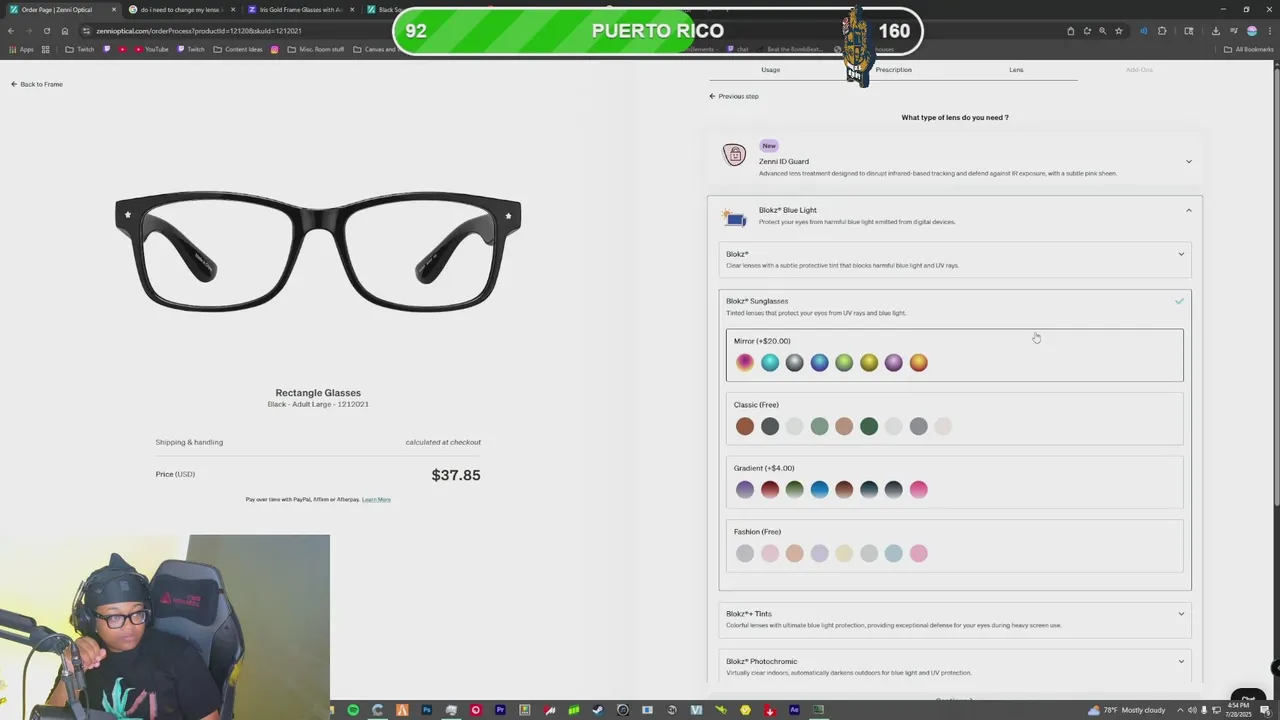Choose the sage green Classic tint swatch

click(819, 427)
